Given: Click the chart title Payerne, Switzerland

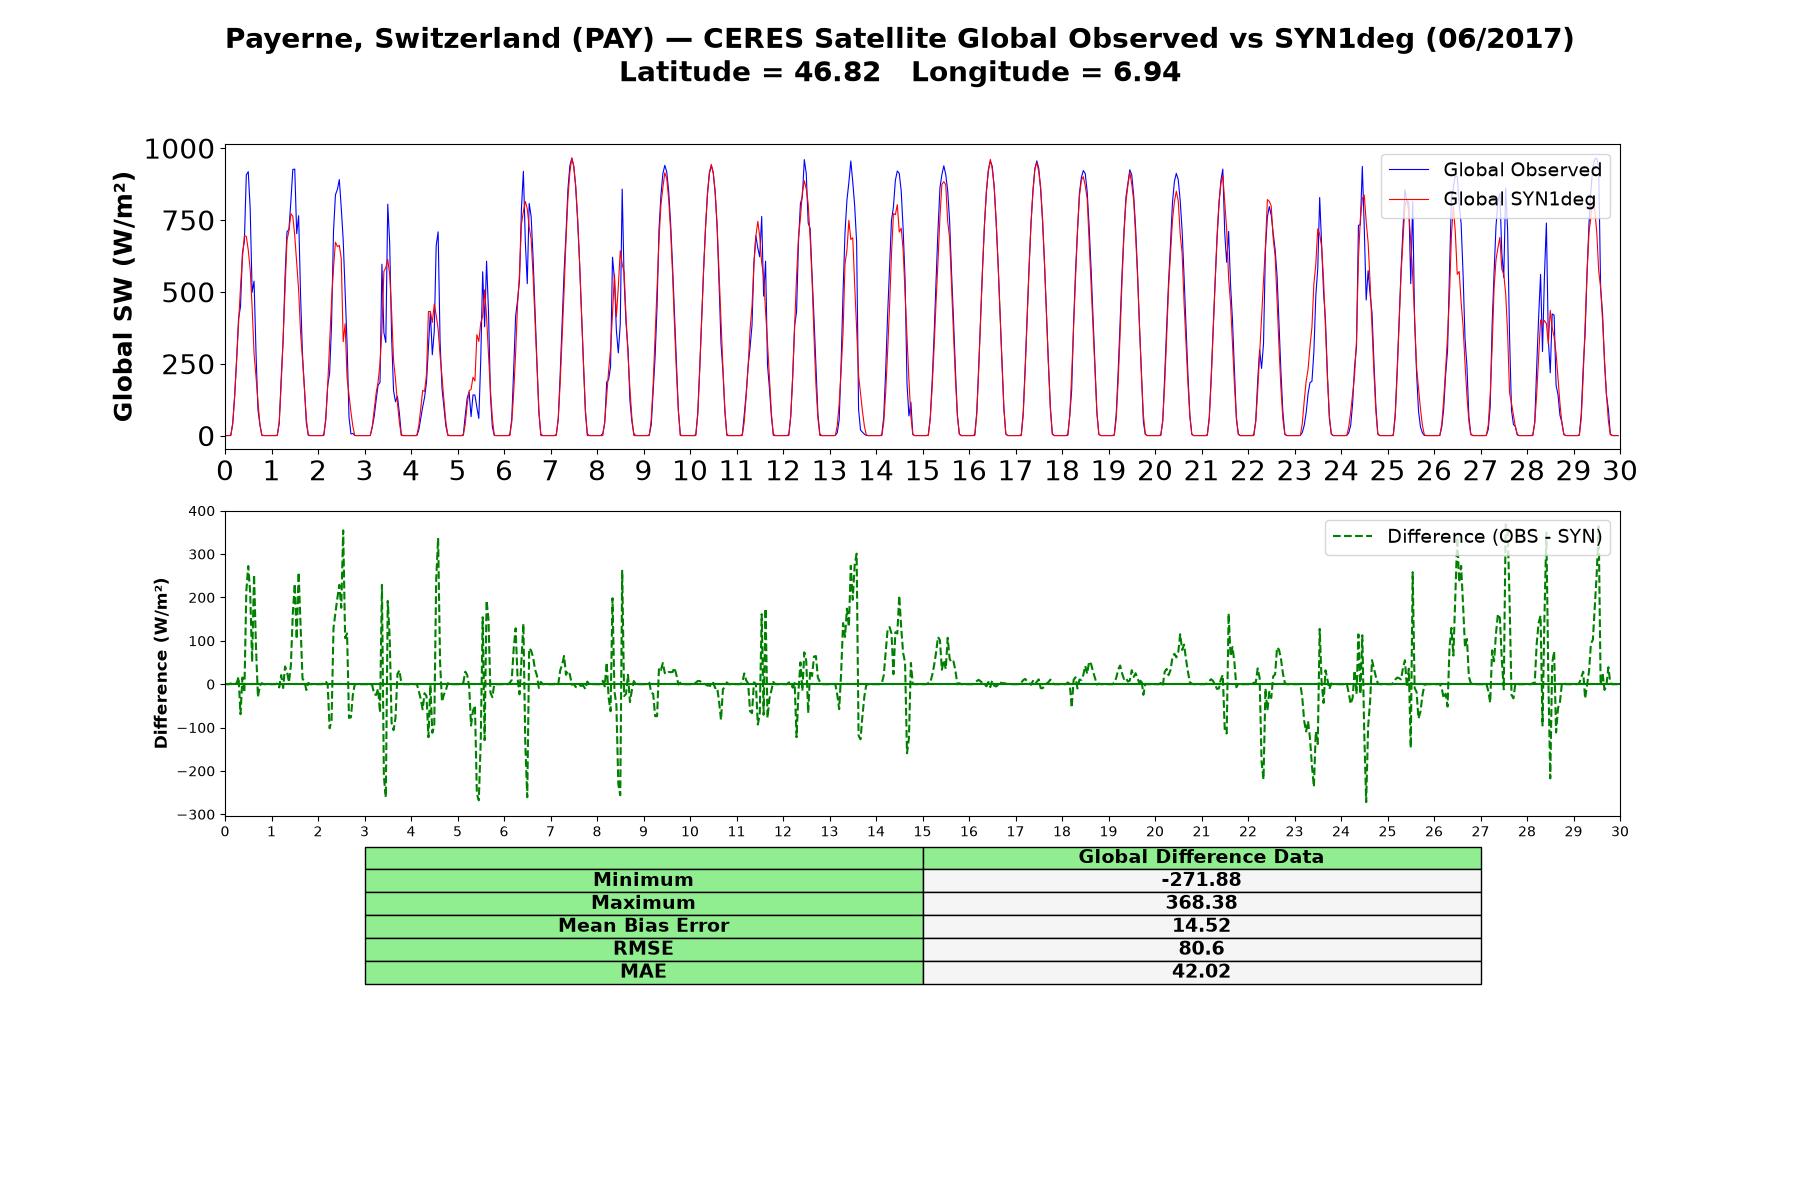Looking at the screenshot, I should point(899,39).
